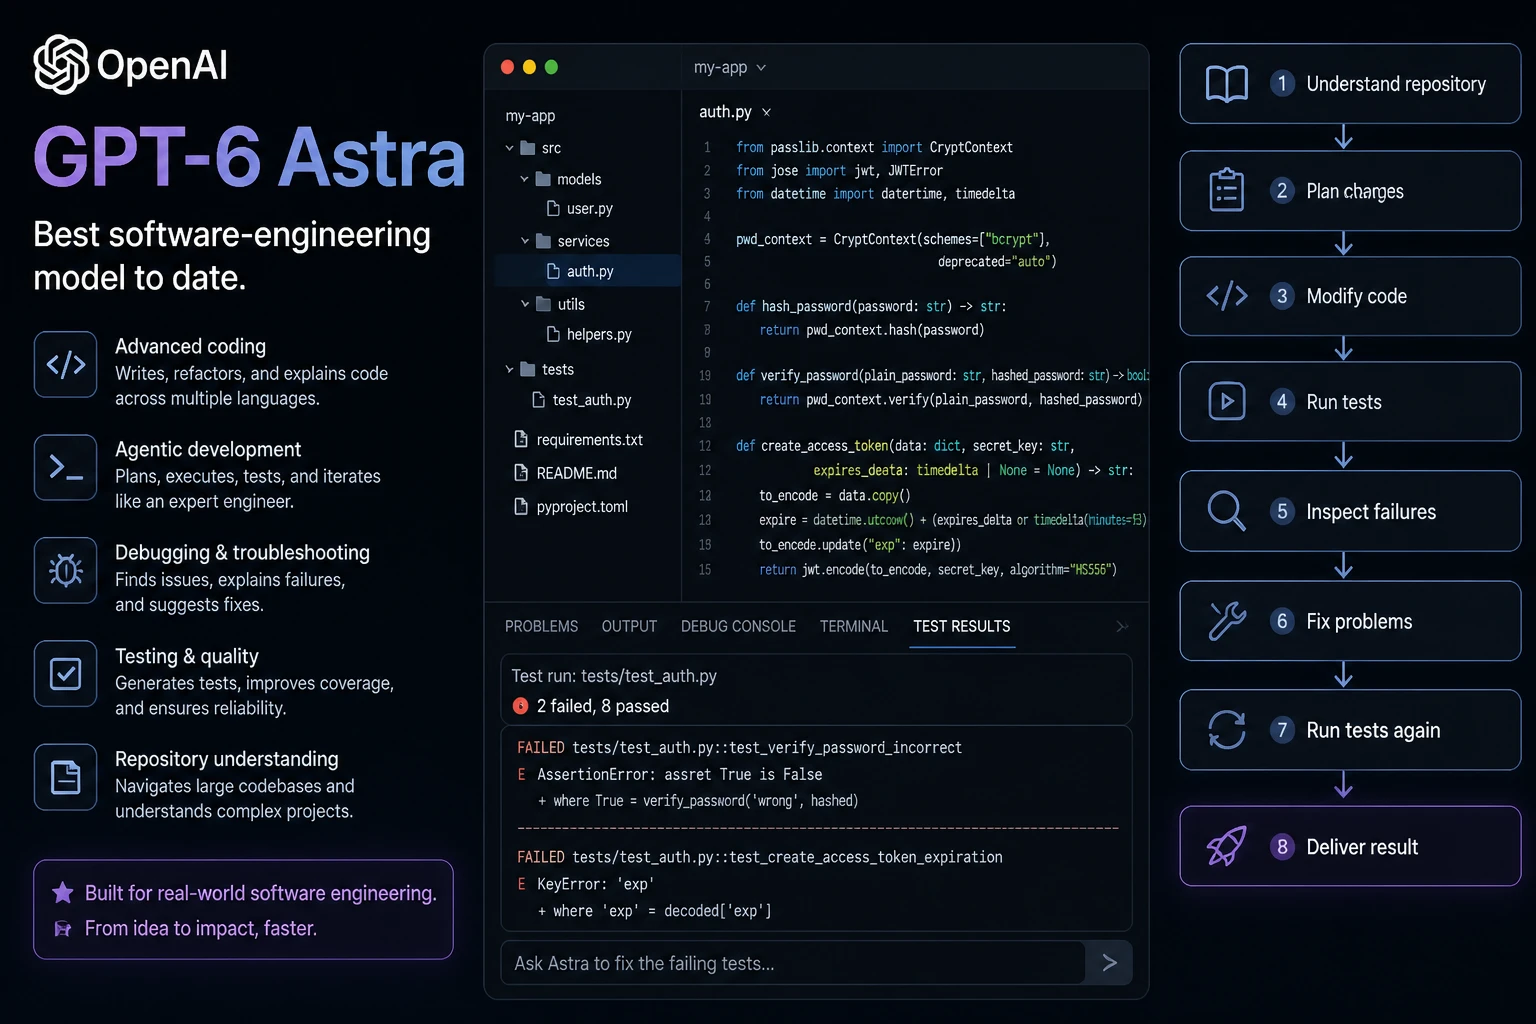Collapse the models folder chevron
This screenshot has width=1536, height=1024.
pos(525,179)
